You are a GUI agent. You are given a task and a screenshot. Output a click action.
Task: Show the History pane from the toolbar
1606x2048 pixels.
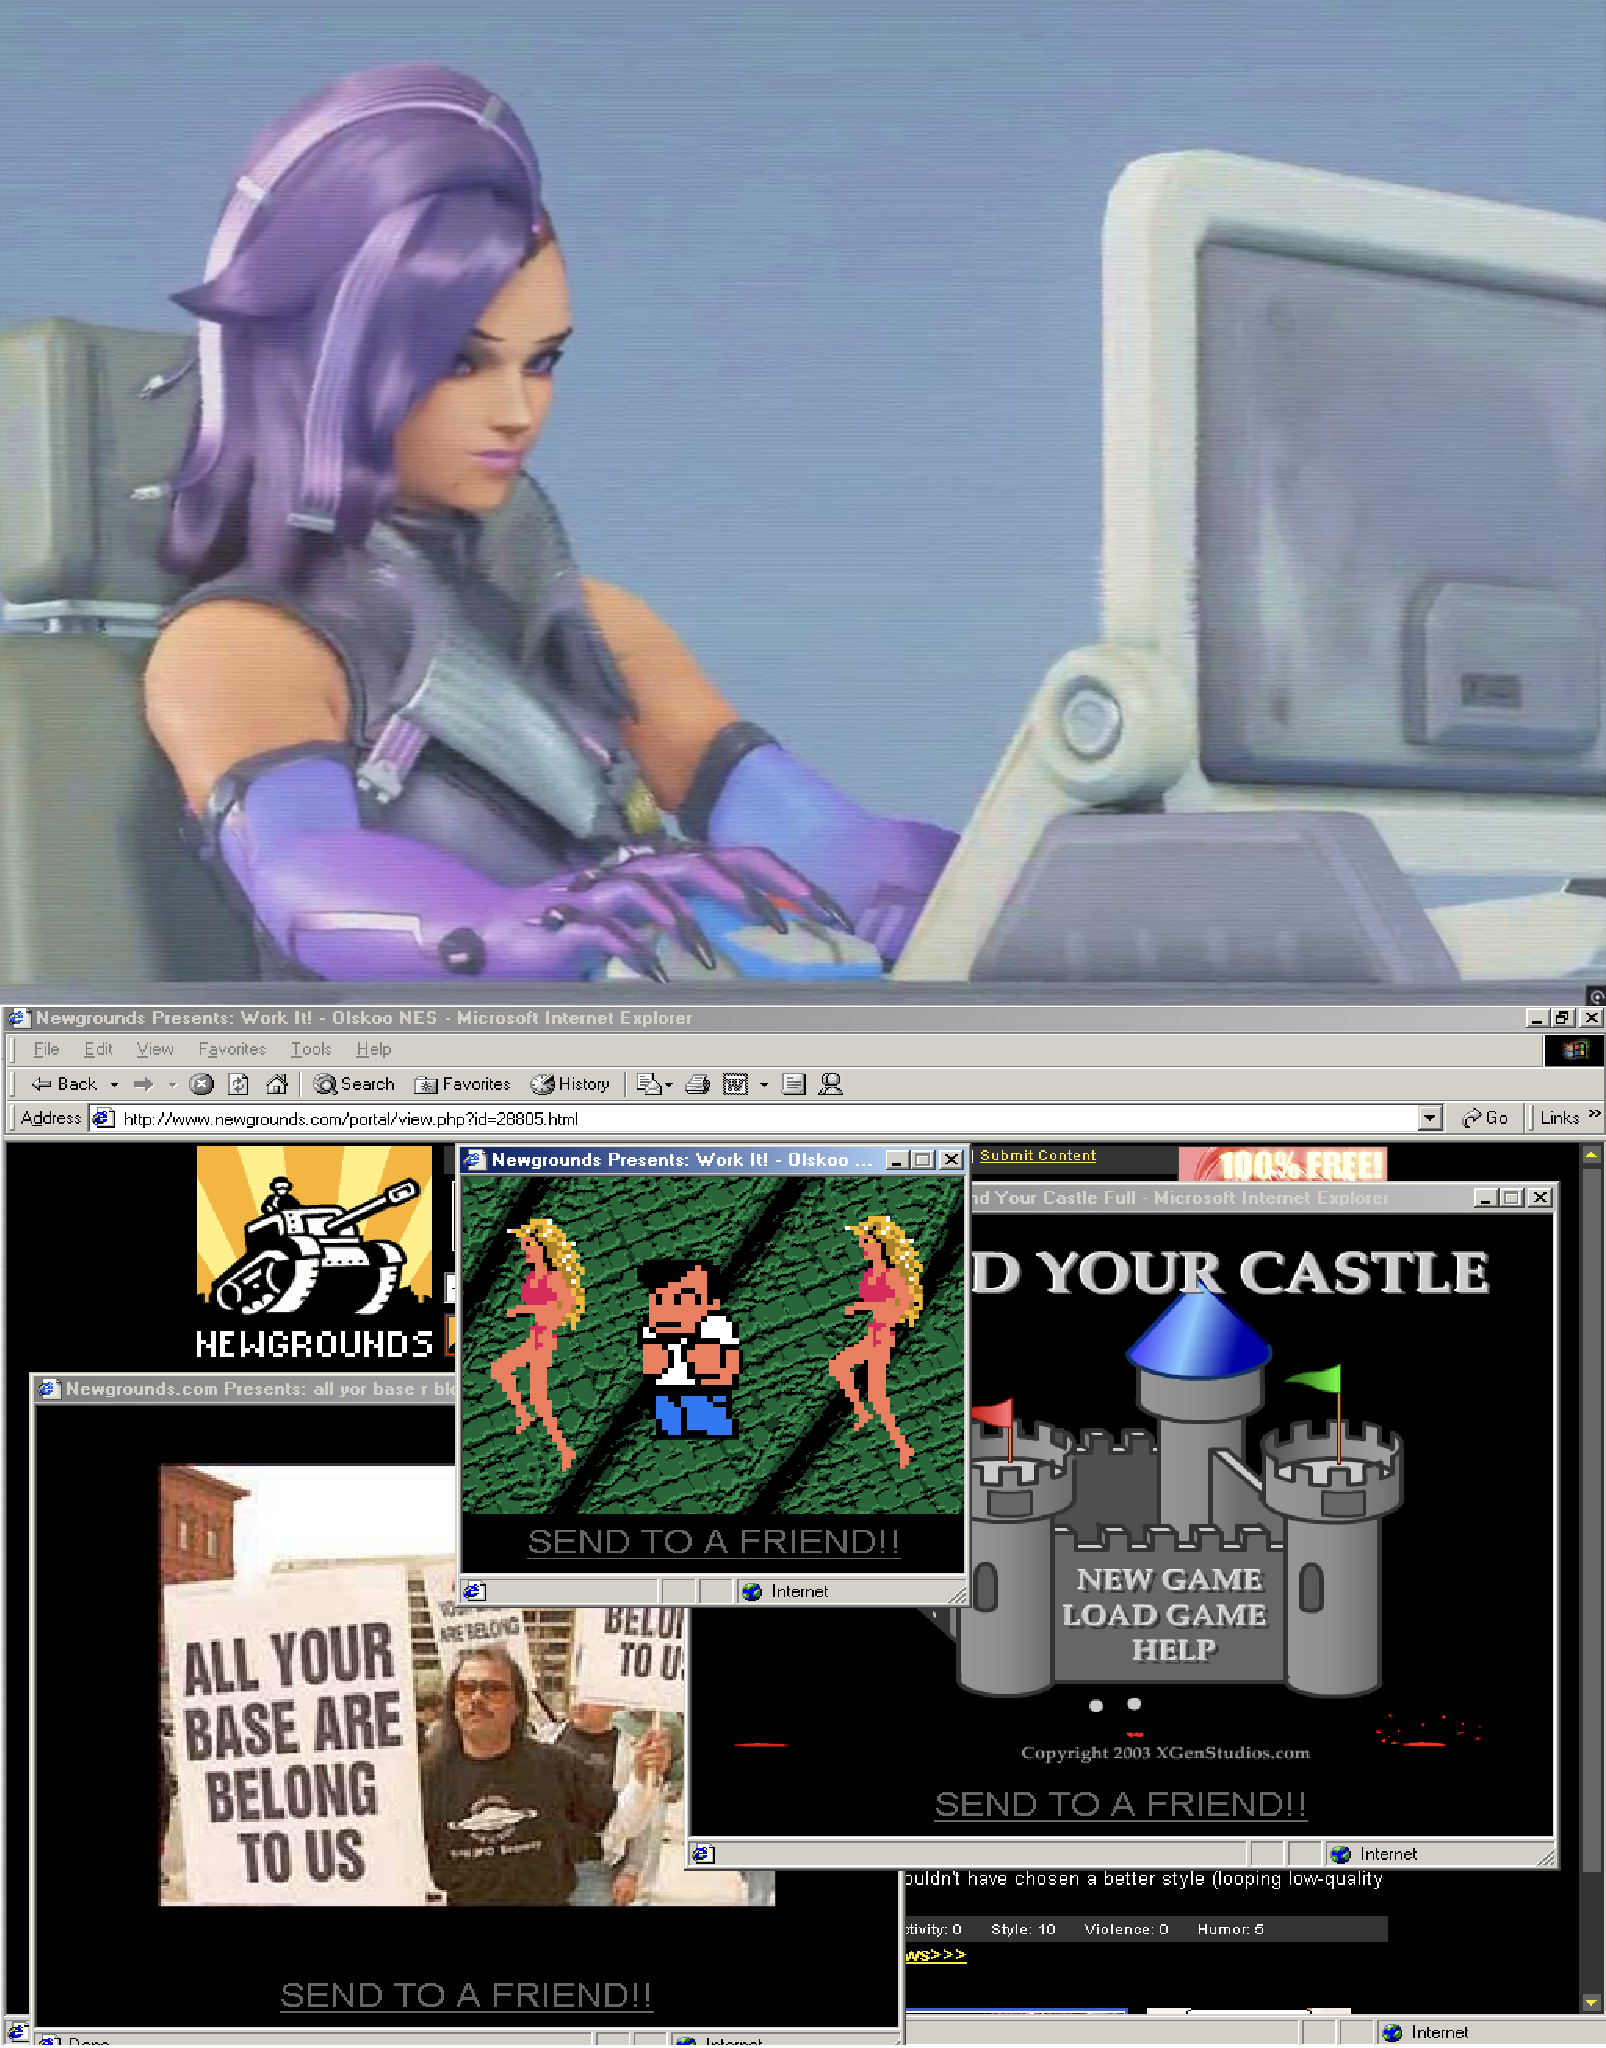570,1084
